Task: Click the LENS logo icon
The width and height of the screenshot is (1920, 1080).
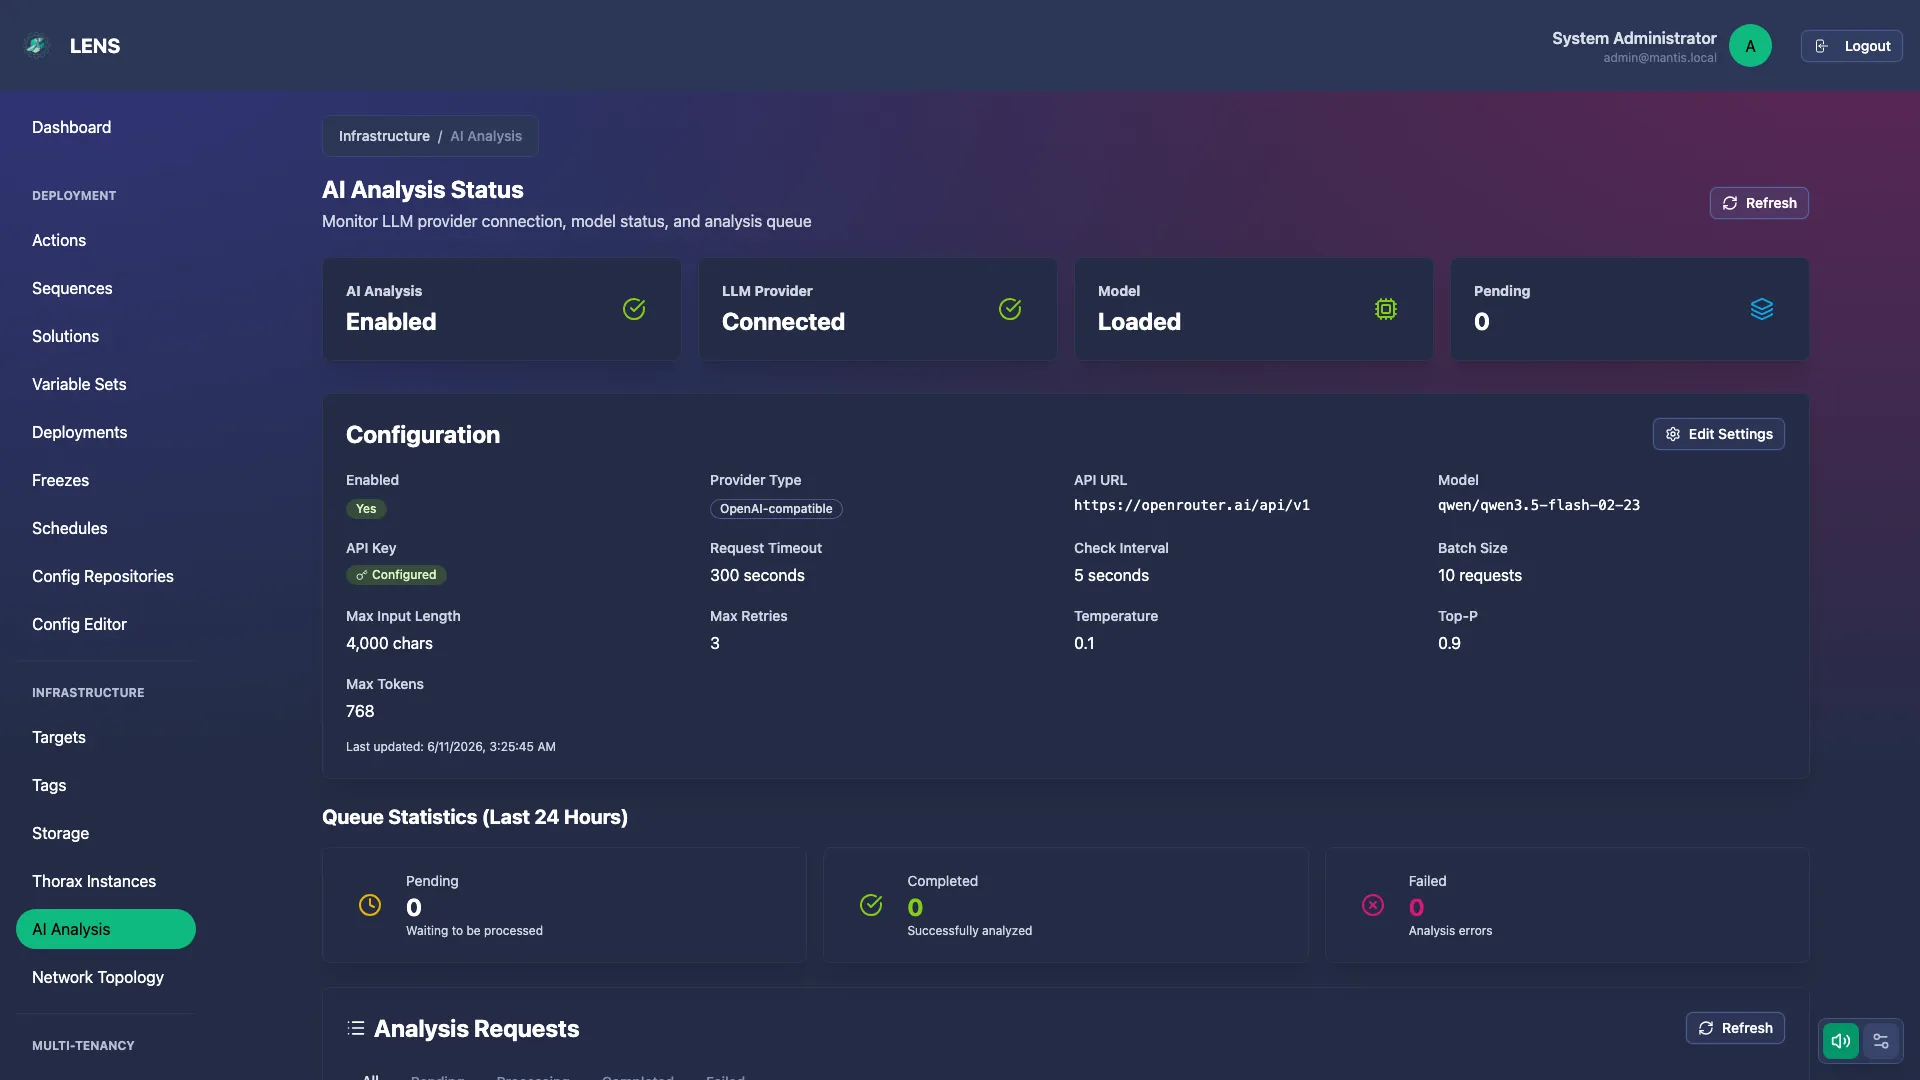Action: 37,46
